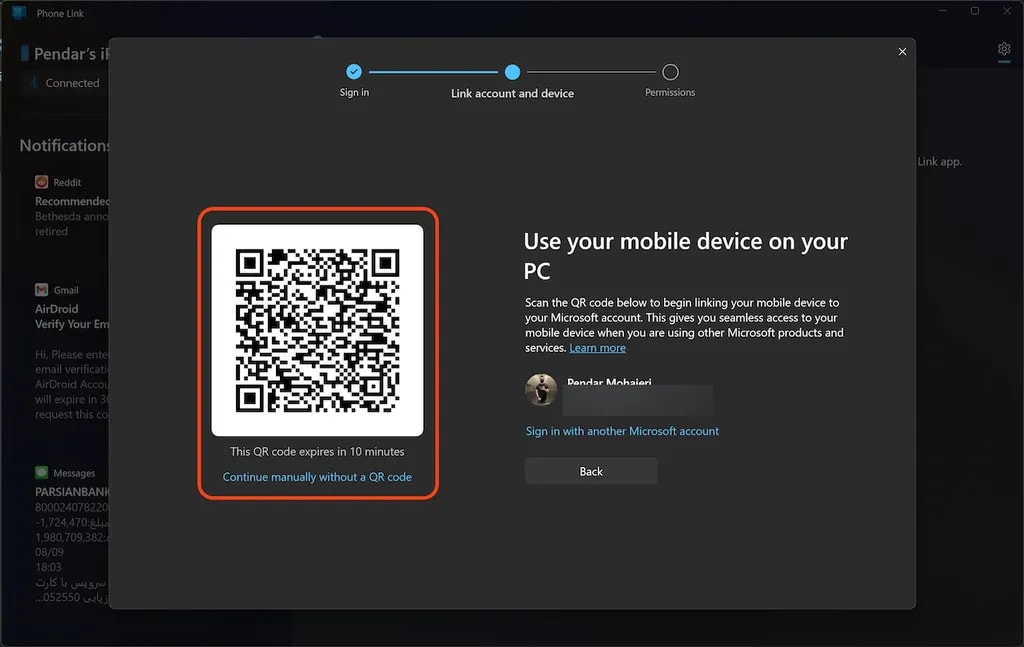Select the Permissions step circle
Viewport: 1024px width, 647px height.
(670, 72)
